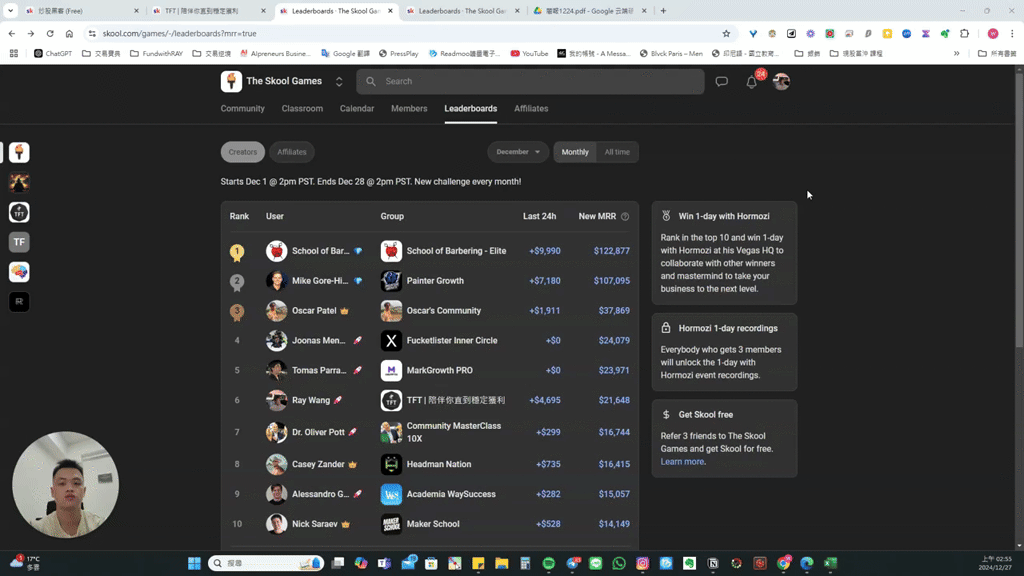Open the Chrome menu three dots

[x=1012, y=33]
